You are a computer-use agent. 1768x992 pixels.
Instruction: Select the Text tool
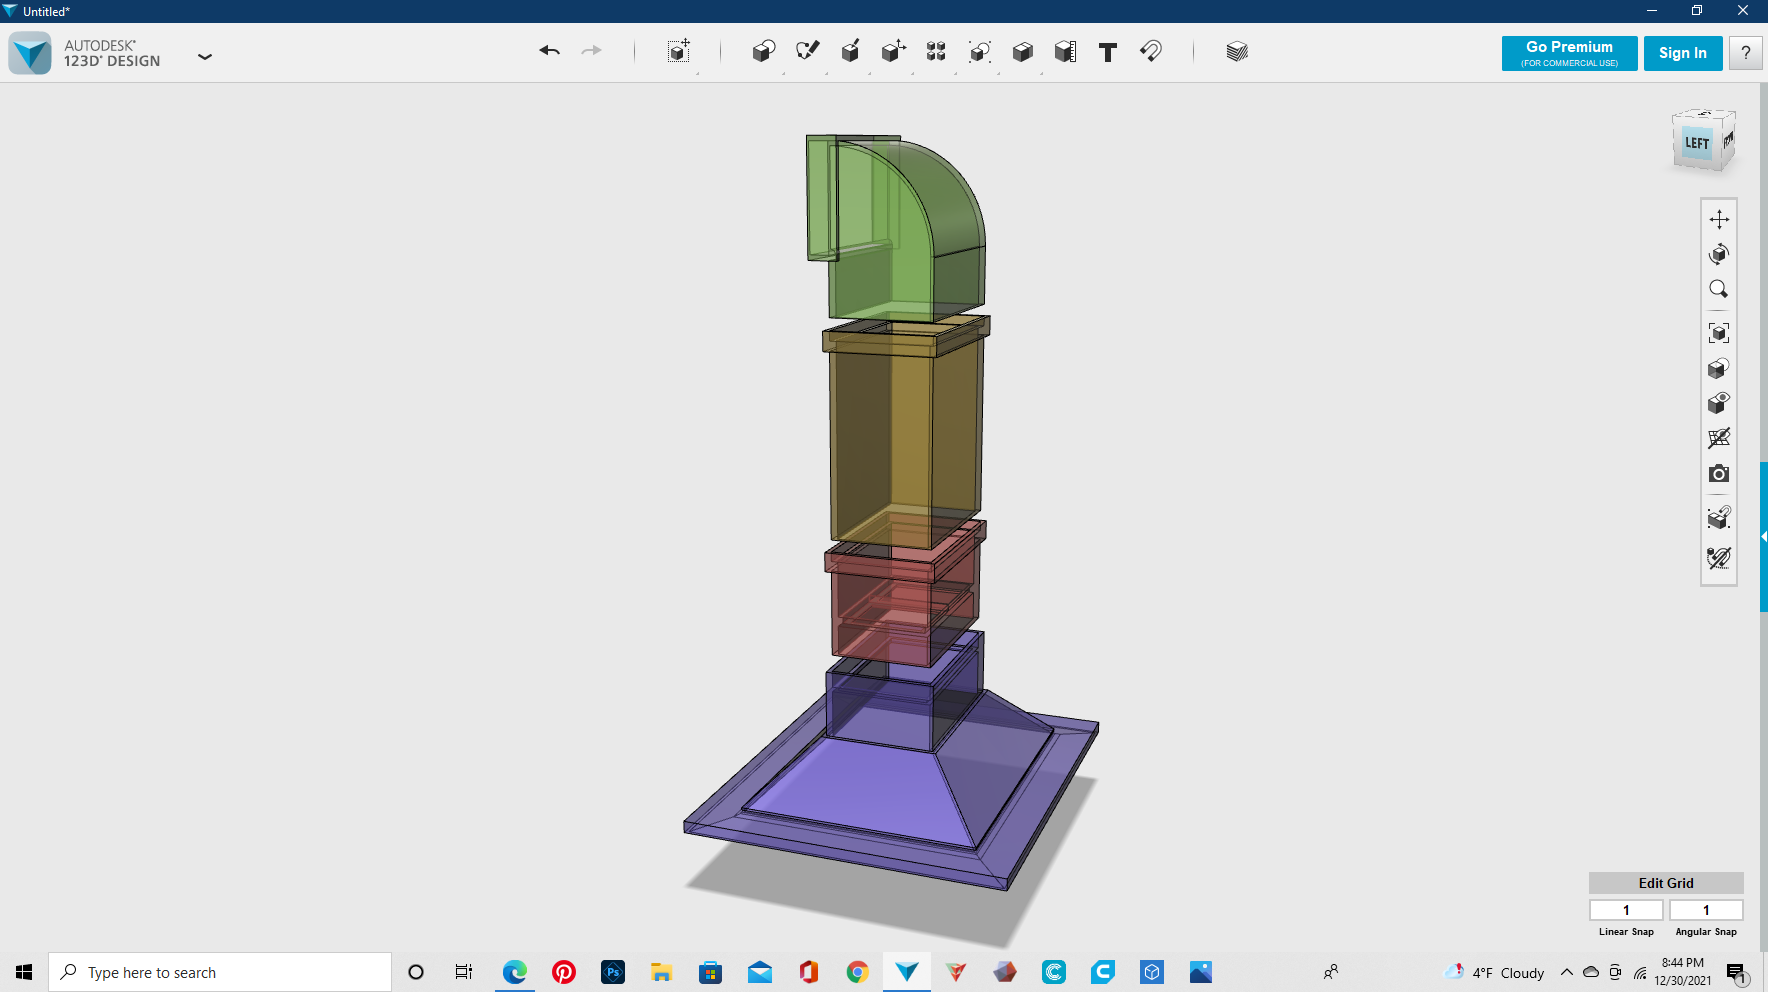pyautogui.click(x=1108, y=52)
